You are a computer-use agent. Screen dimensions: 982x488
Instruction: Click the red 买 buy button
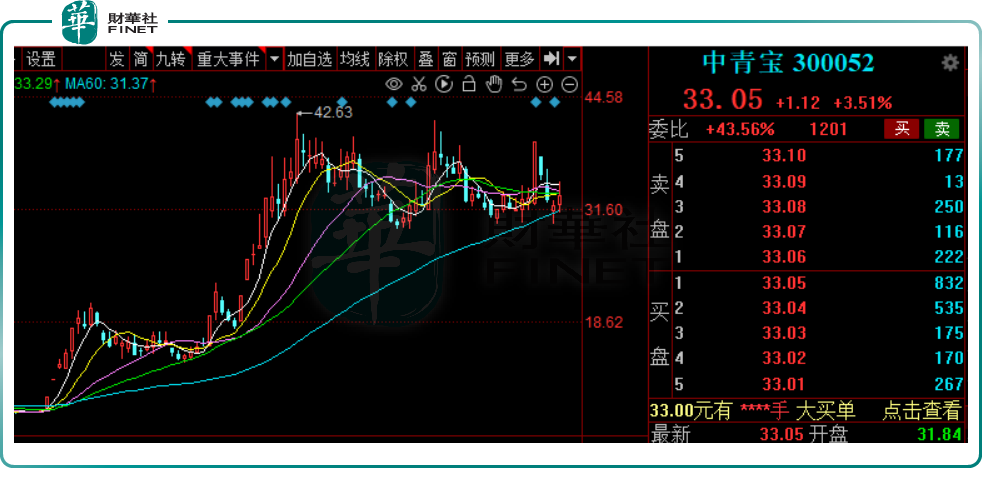coord(900,128)
